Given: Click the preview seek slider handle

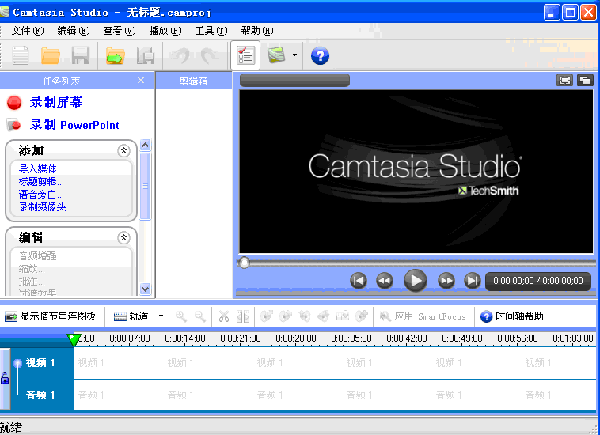Looking at the screenshot, I should pyautogui.click(x=243, y=263).
